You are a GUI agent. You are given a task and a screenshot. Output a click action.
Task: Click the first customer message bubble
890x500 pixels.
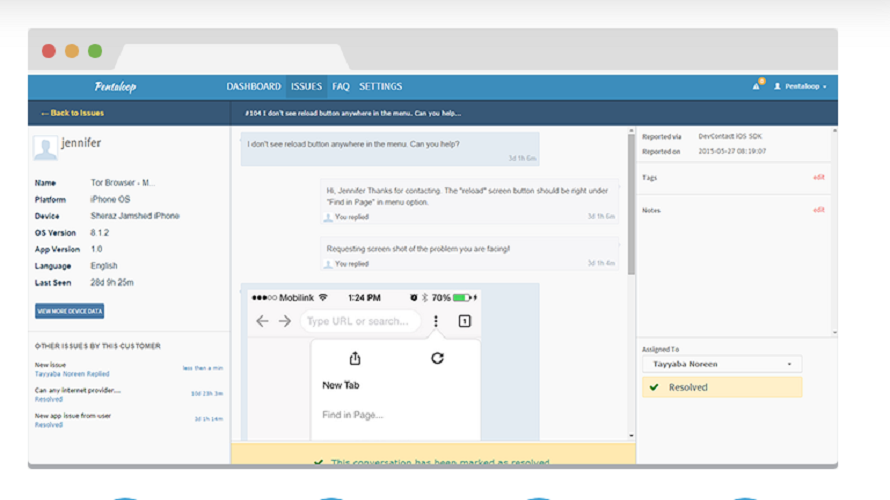click(390, 149)
